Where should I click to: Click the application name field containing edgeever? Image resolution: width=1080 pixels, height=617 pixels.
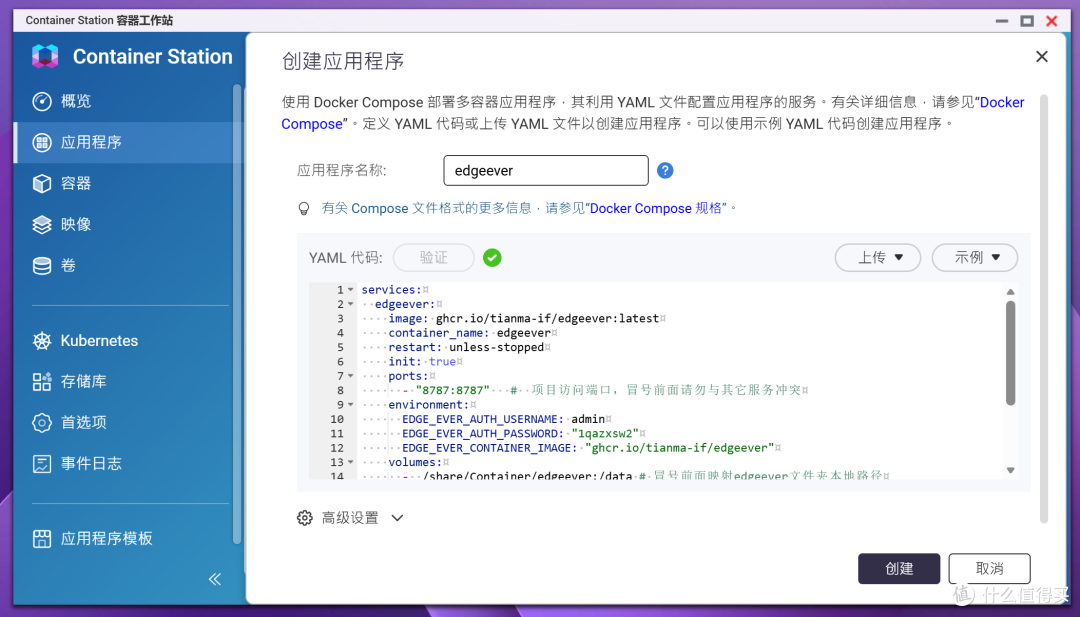click(x=546, y=170)
